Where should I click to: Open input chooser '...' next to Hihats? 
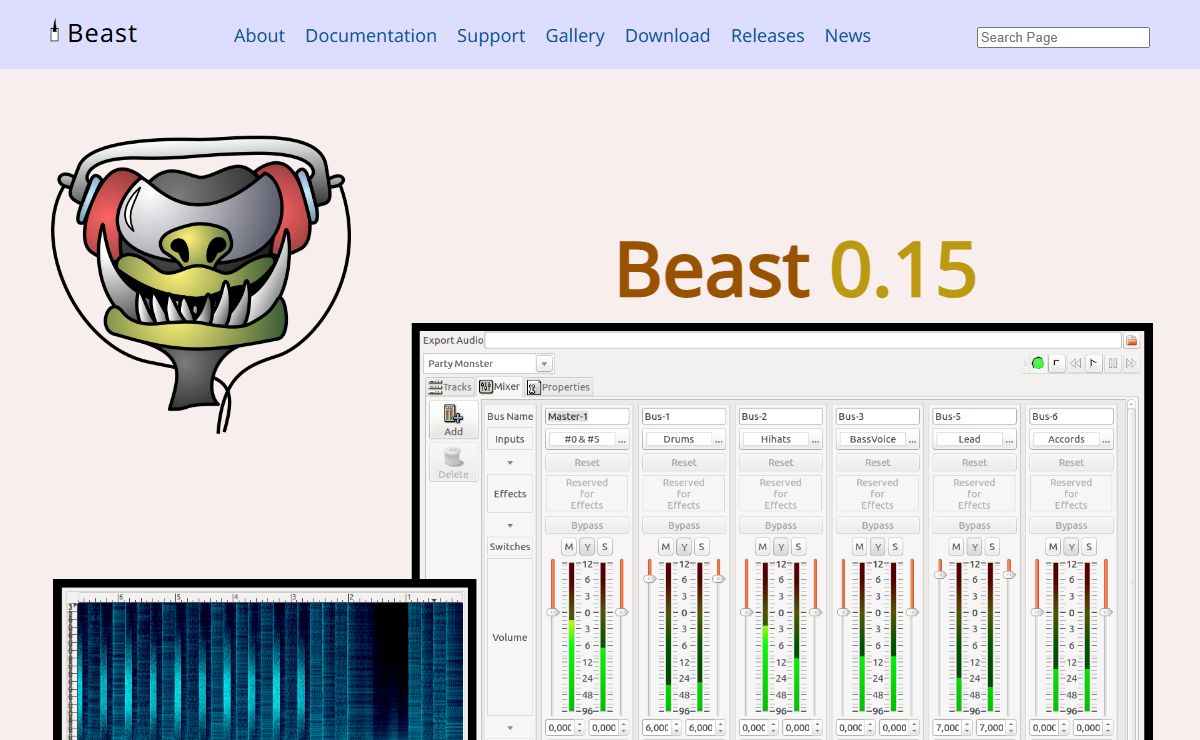[816, 439]
